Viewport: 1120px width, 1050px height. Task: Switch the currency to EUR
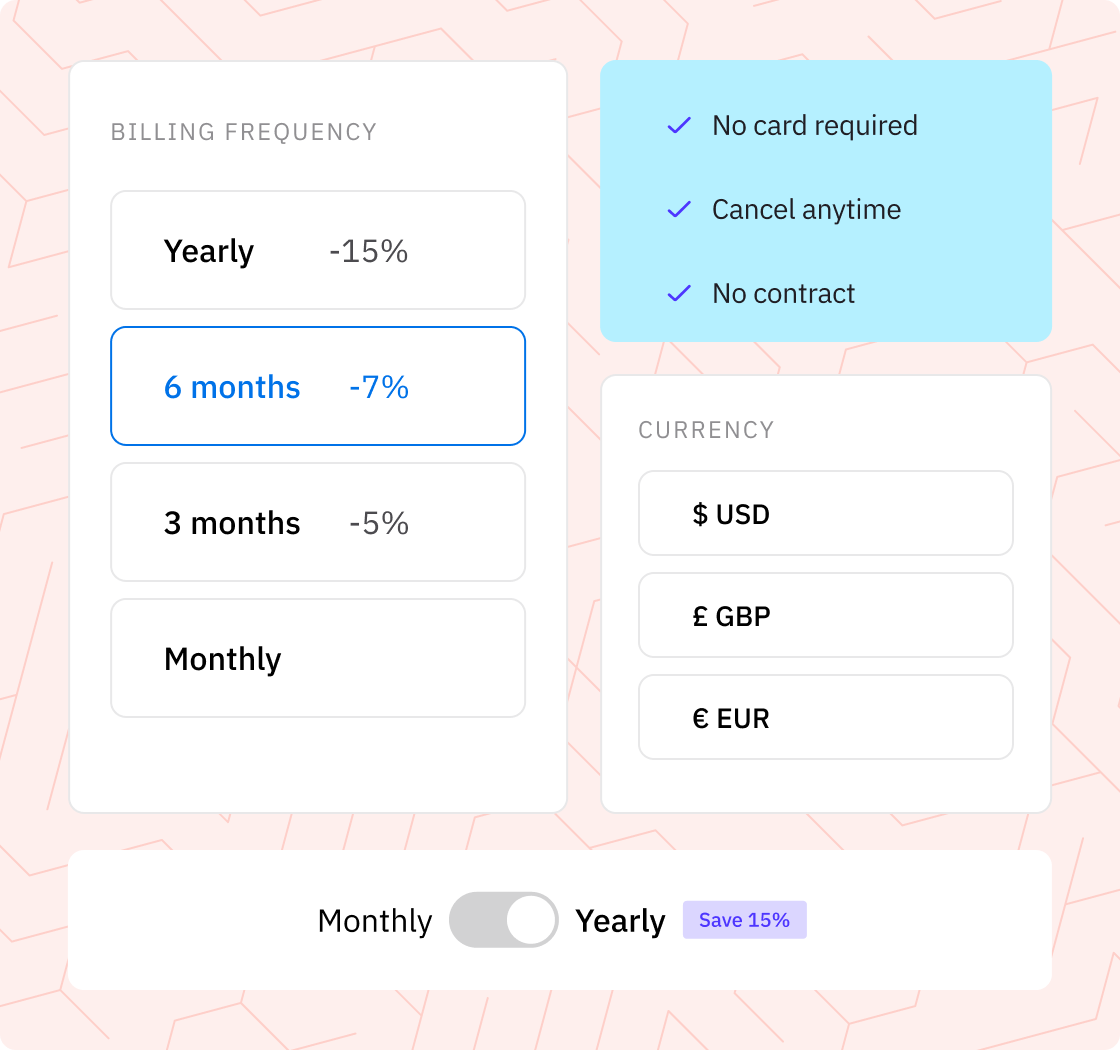[826, 718]
